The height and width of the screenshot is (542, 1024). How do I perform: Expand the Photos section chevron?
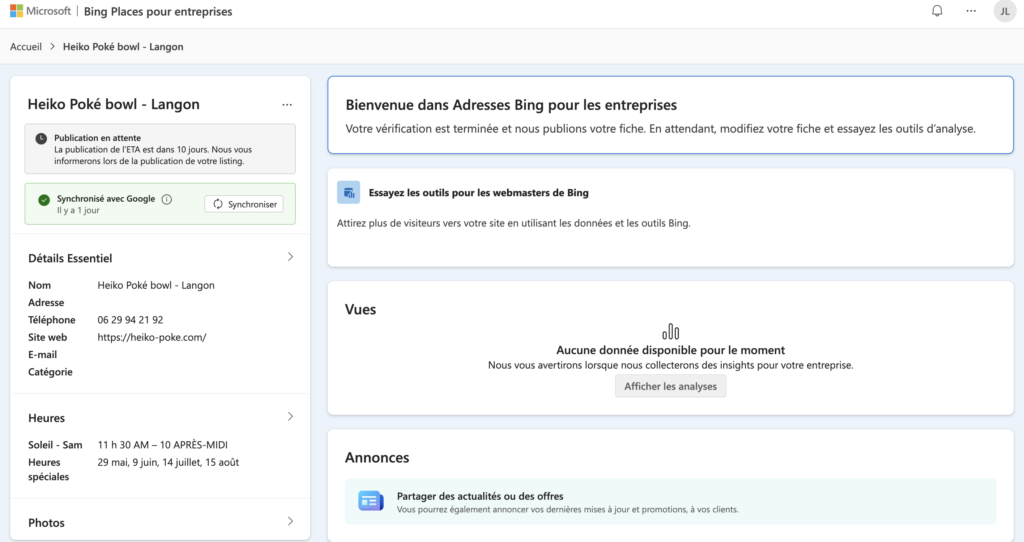pyautogui.click(x=290, y=521)
